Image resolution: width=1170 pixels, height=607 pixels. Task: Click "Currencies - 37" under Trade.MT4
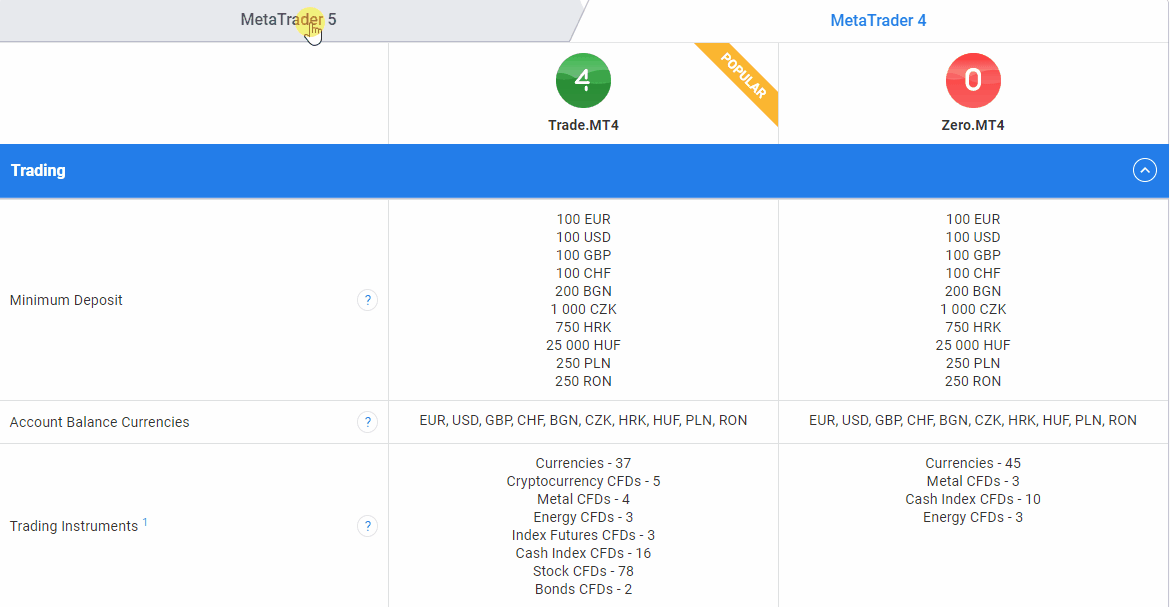pos(584,464)
